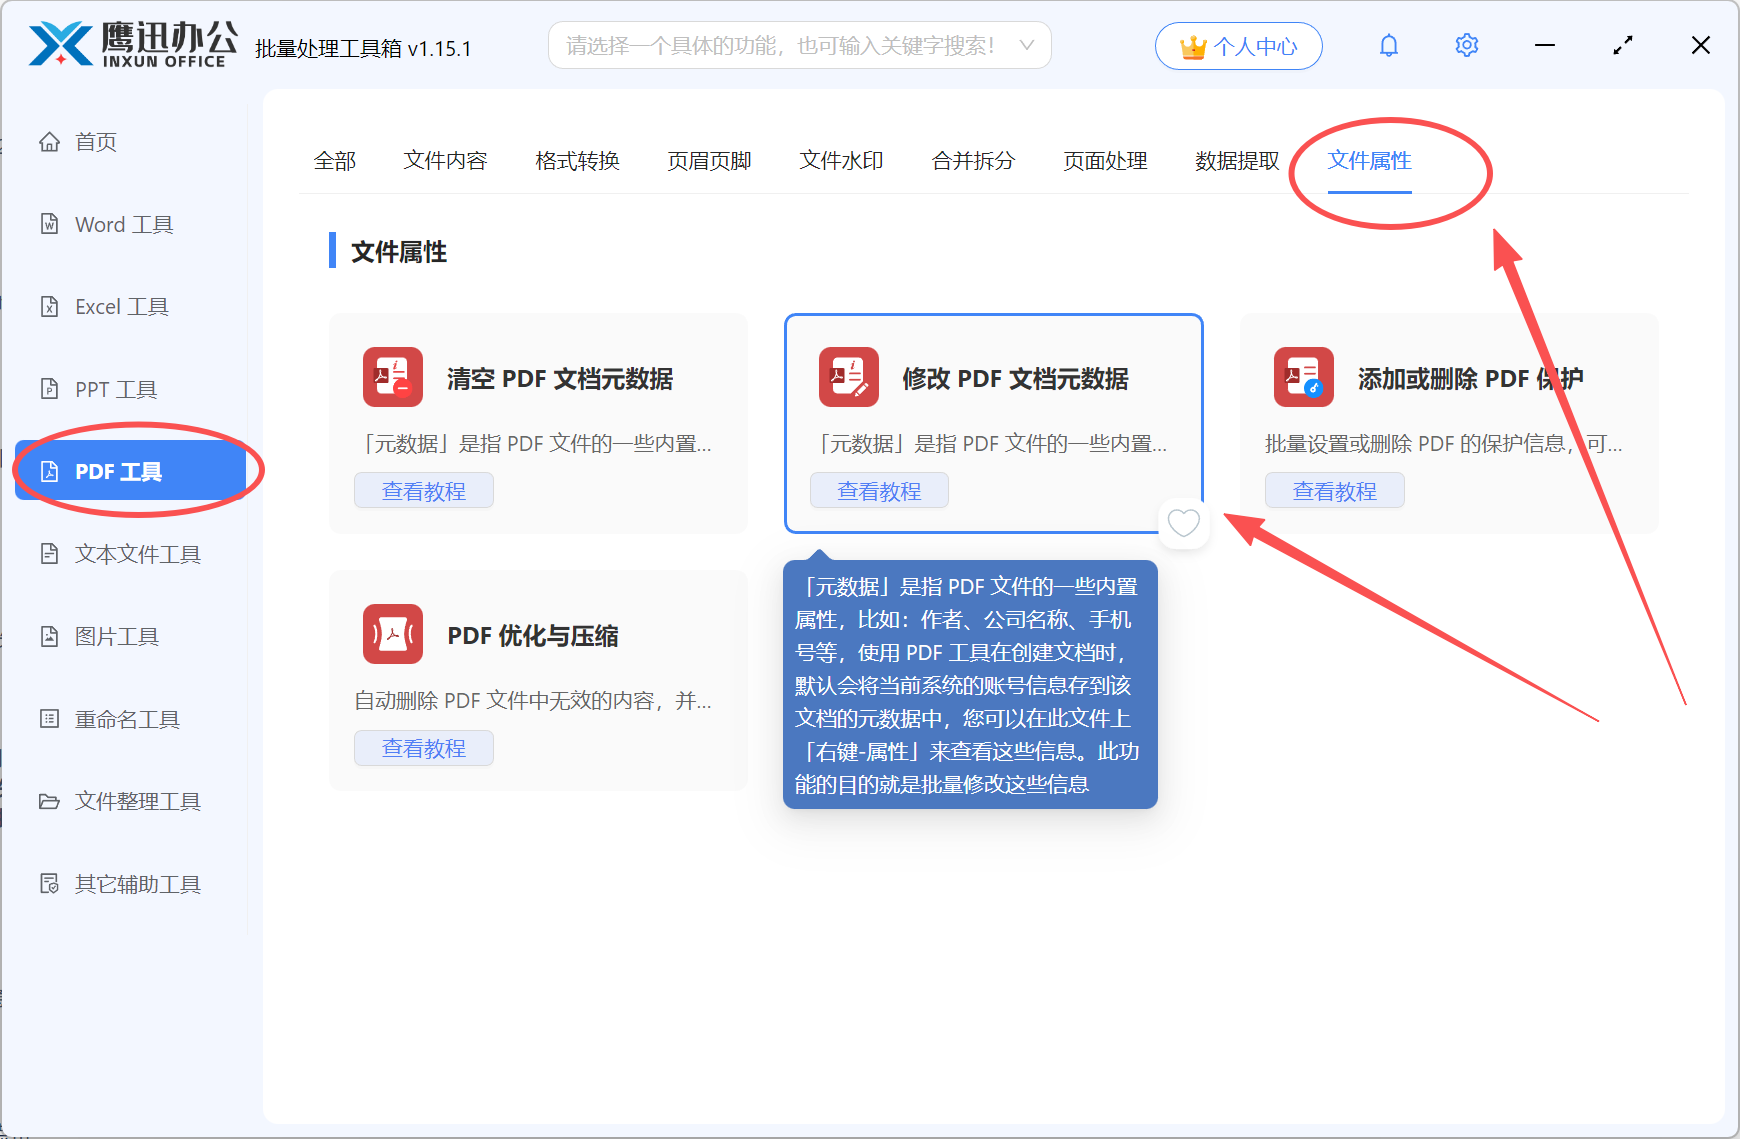Open the 修改 PDF 文档元数据 tool icon
Image resolution: width=1740 pixels, height=1139 pixels.
[848, 377]
